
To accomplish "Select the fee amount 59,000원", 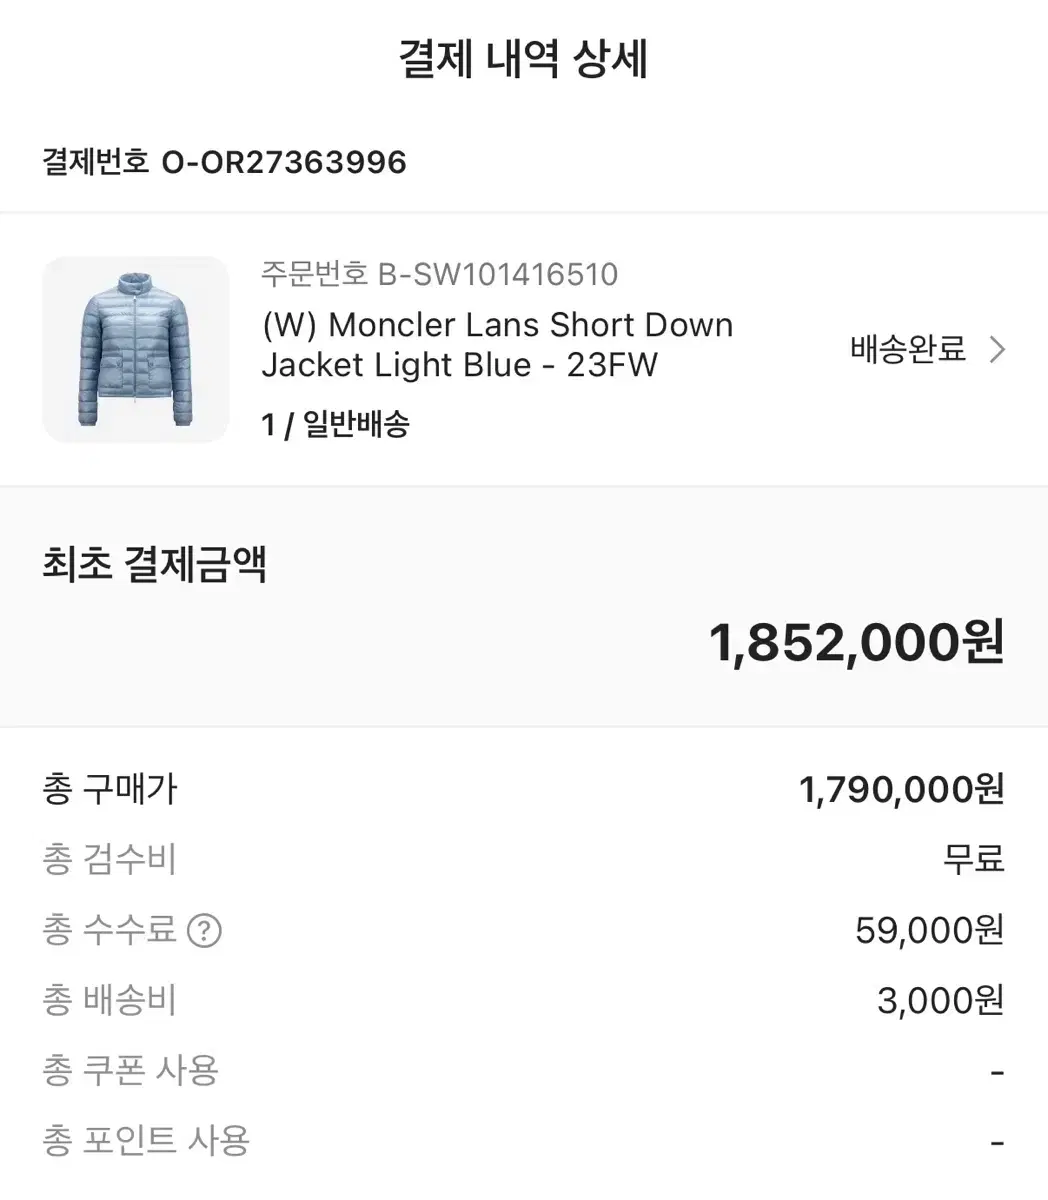I will [x=929, y=930].
